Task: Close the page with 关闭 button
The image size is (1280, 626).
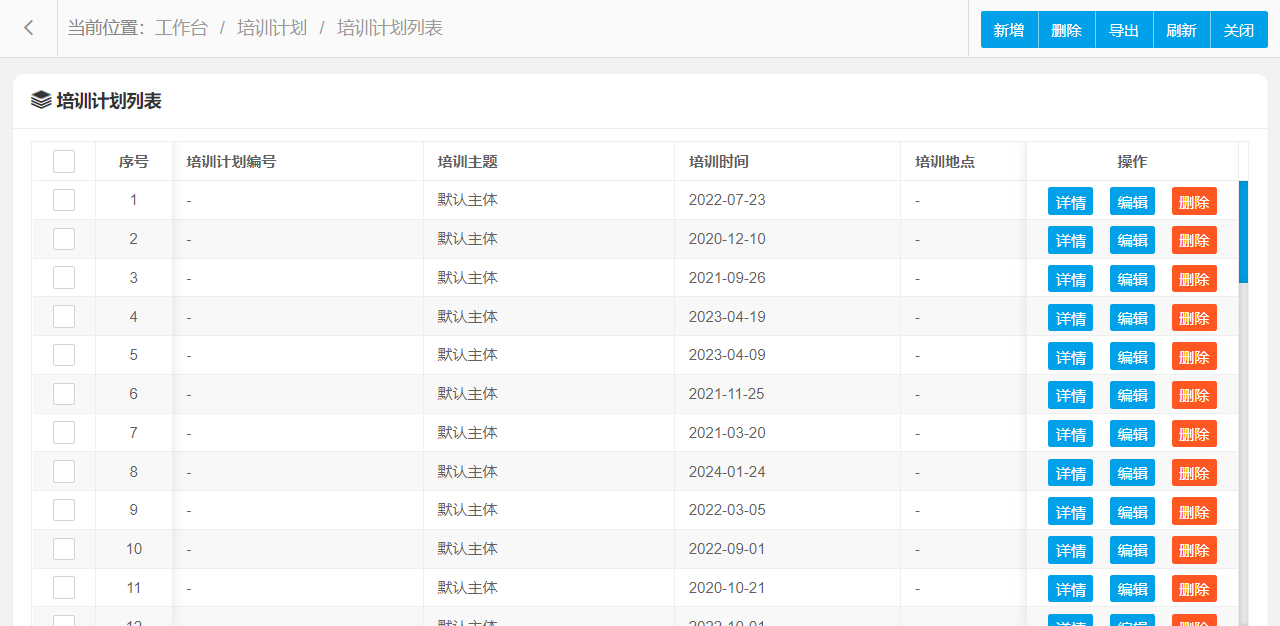Action: click(x=1239, y=30)
